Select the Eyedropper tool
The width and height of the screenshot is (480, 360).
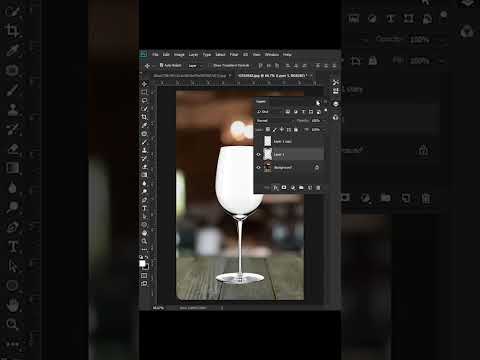[x=144, y=126]
